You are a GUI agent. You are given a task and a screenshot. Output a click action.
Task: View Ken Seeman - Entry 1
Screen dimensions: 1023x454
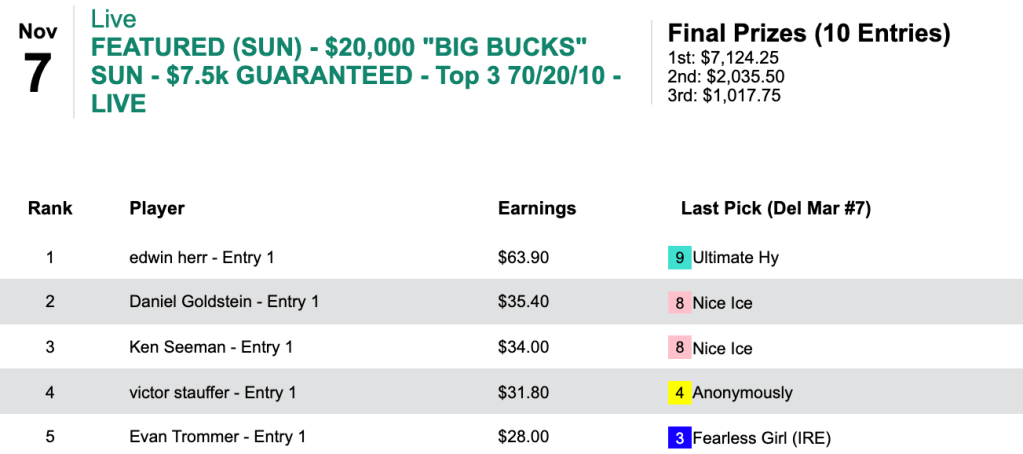coord(211,348)
